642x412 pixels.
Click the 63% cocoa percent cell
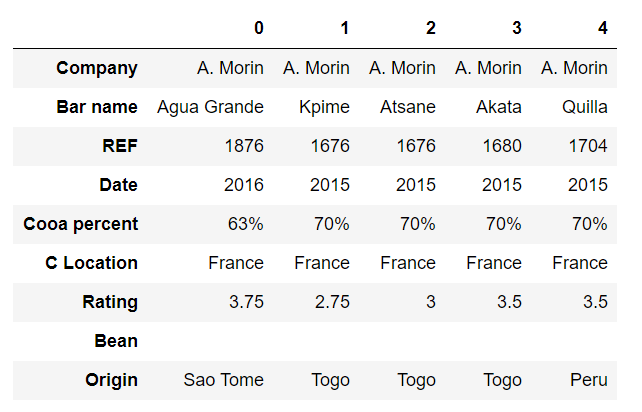[x=245, y=224]
